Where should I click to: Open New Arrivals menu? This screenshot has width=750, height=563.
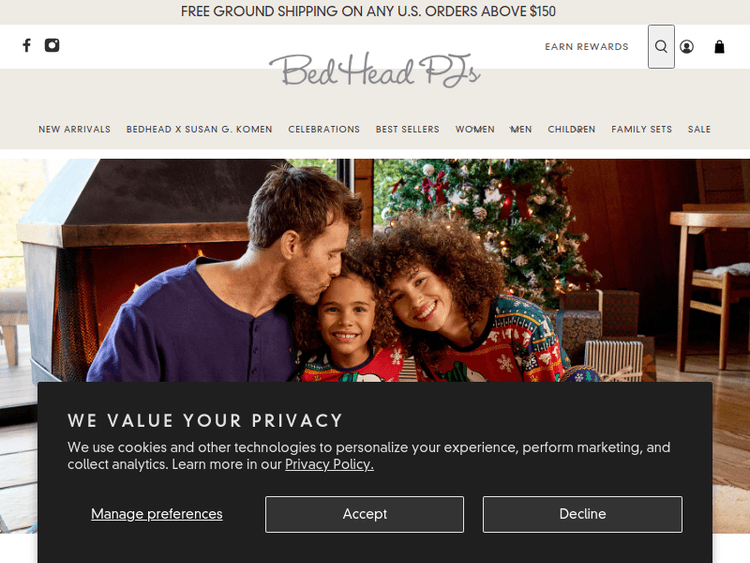74,129
